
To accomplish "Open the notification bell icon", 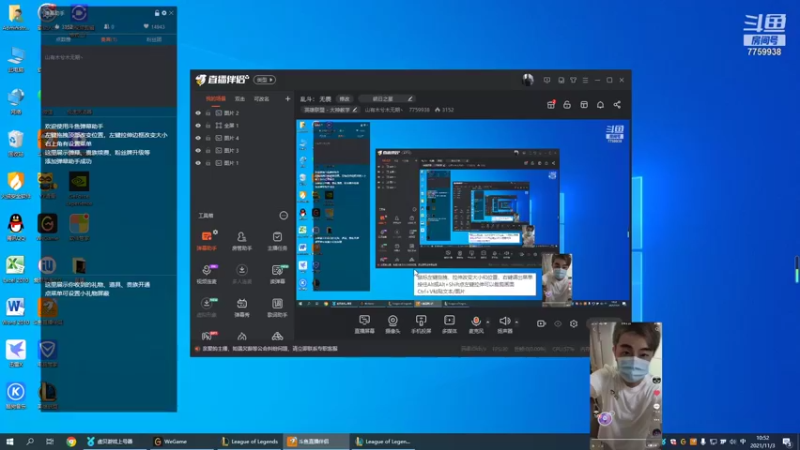I will pyautogui.click(x=601, y=105).
